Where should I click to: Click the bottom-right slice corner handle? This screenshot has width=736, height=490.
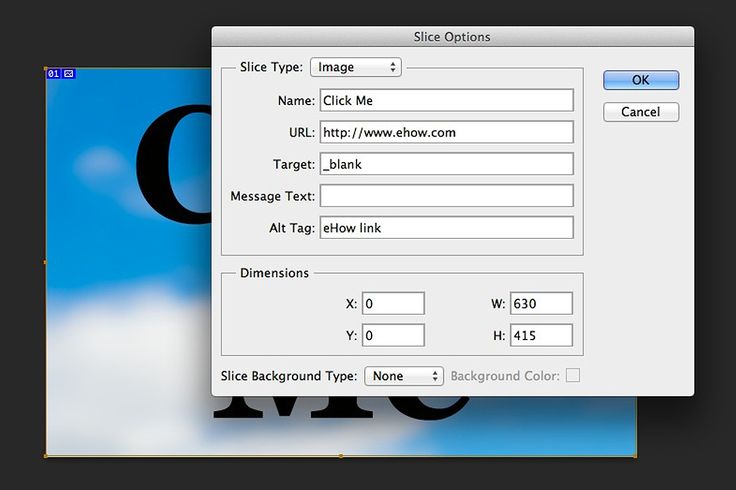[x=636, y=455]
